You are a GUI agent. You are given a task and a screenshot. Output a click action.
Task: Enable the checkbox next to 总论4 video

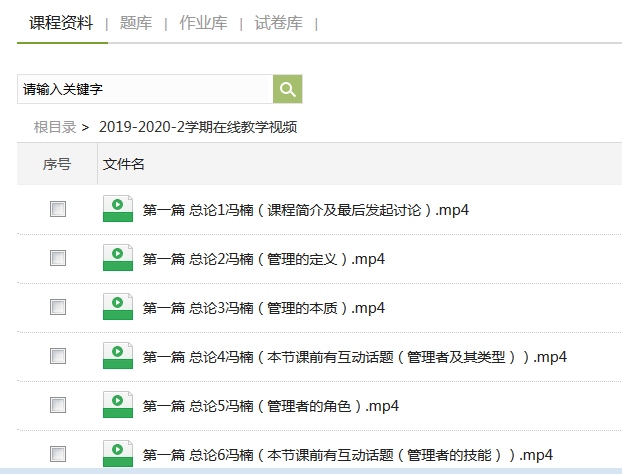pos(58,356)
